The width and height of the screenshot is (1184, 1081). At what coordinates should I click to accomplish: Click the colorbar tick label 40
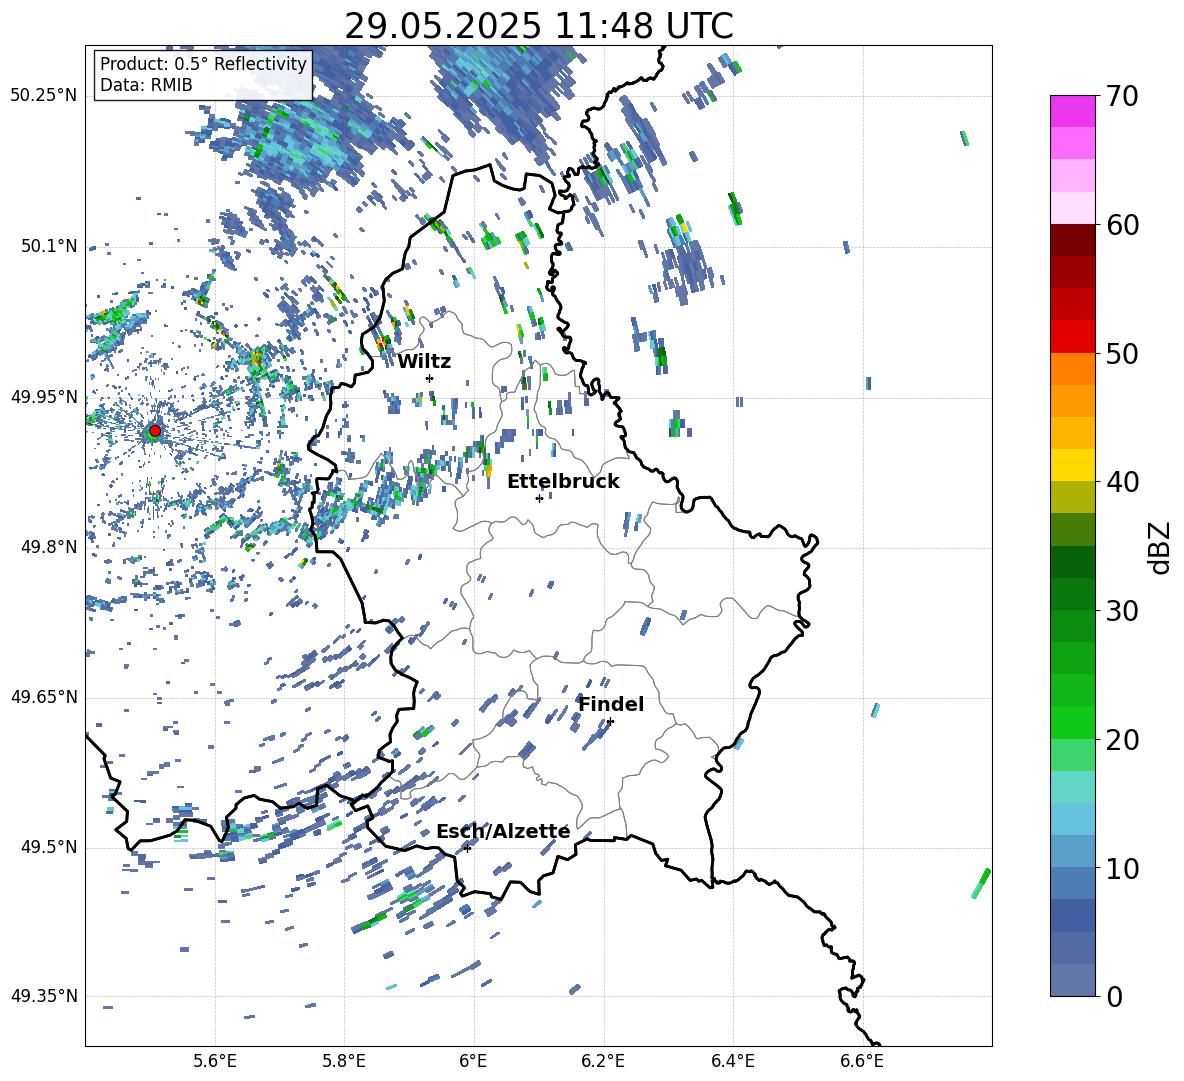click(1122, 482)
